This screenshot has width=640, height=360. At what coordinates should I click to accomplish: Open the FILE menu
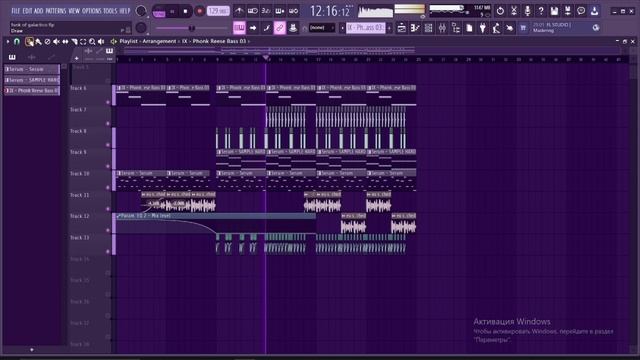tap(16, 11)
